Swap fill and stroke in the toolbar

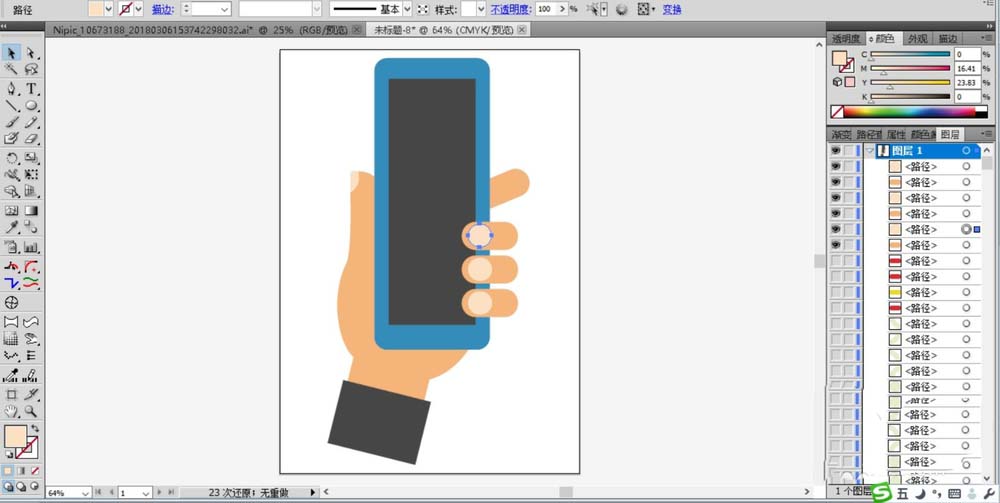coord(35,428)
